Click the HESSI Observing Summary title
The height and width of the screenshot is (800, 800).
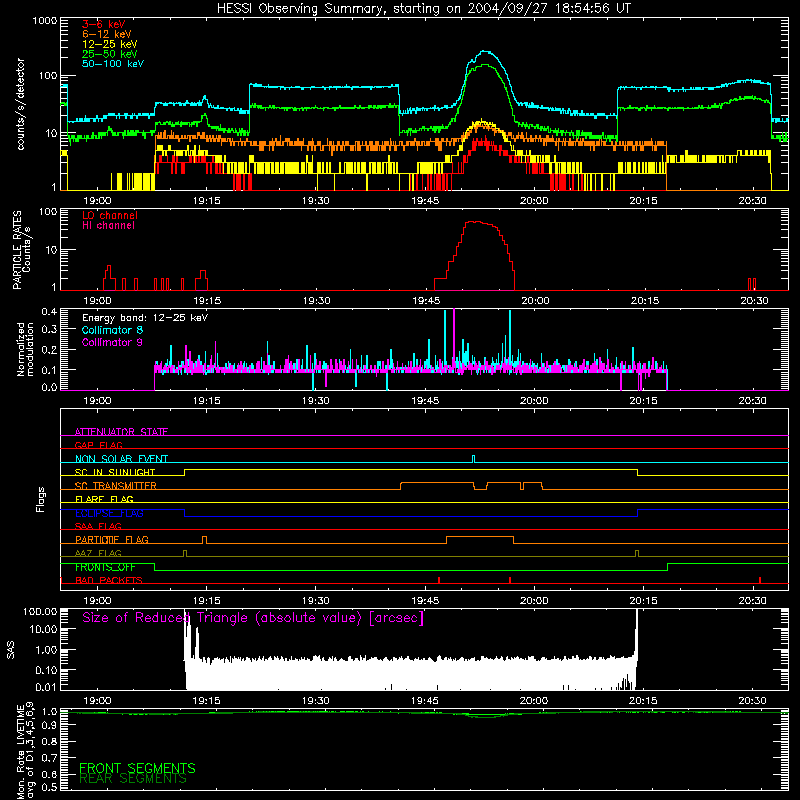(x=424, y=9)
